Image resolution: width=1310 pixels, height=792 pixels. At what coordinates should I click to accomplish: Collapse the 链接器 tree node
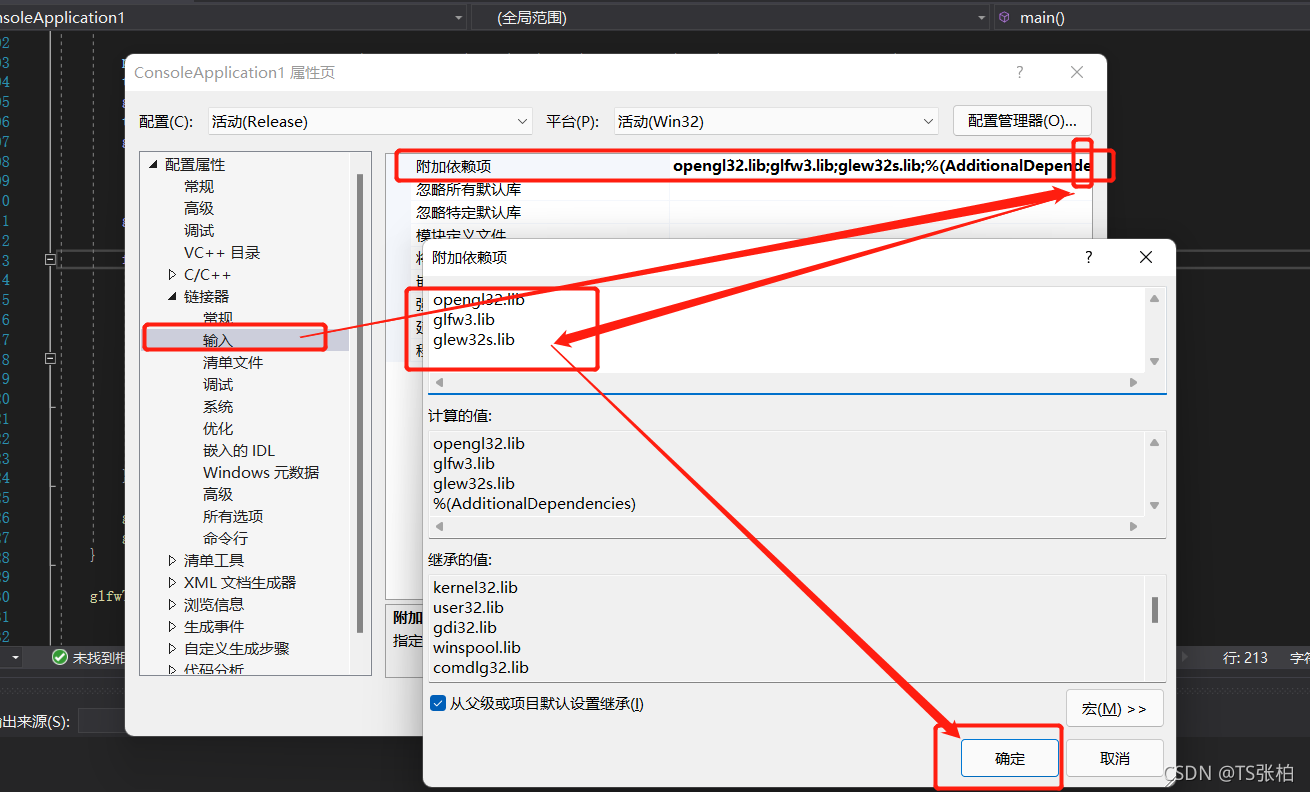pos(172,297)
